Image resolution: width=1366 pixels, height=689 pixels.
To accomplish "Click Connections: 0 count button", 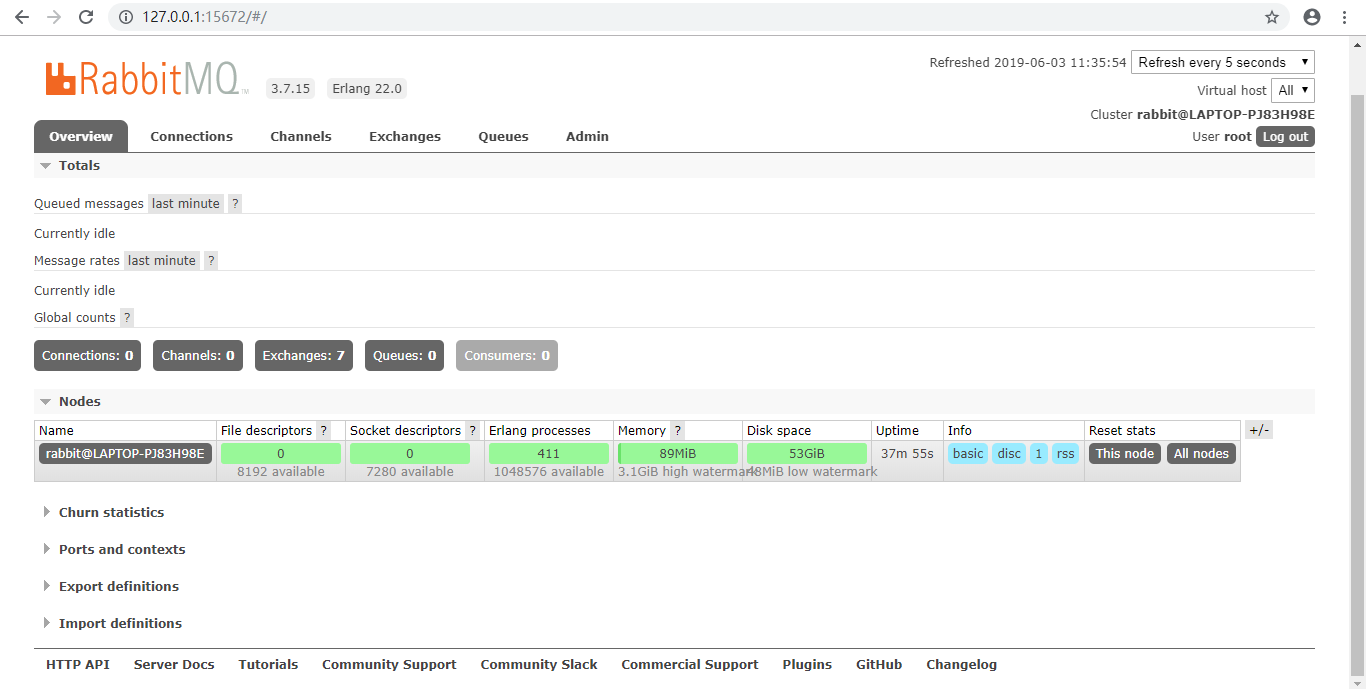I will tap(88, 355).
